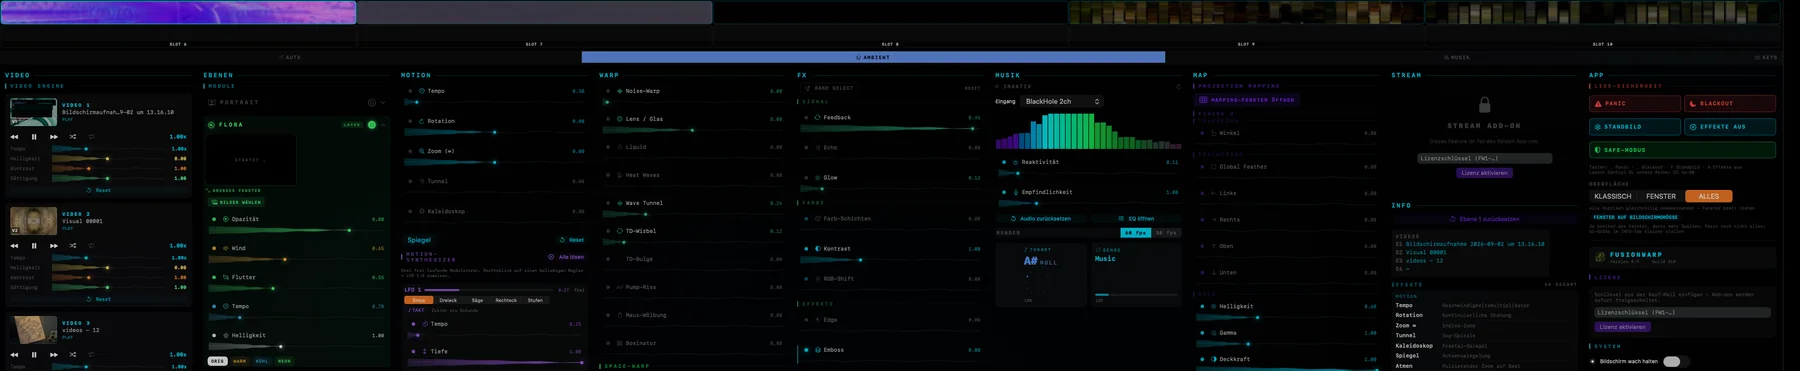Click the TD-Wirbel icon
1800x371 pixels.
point(620,231)
